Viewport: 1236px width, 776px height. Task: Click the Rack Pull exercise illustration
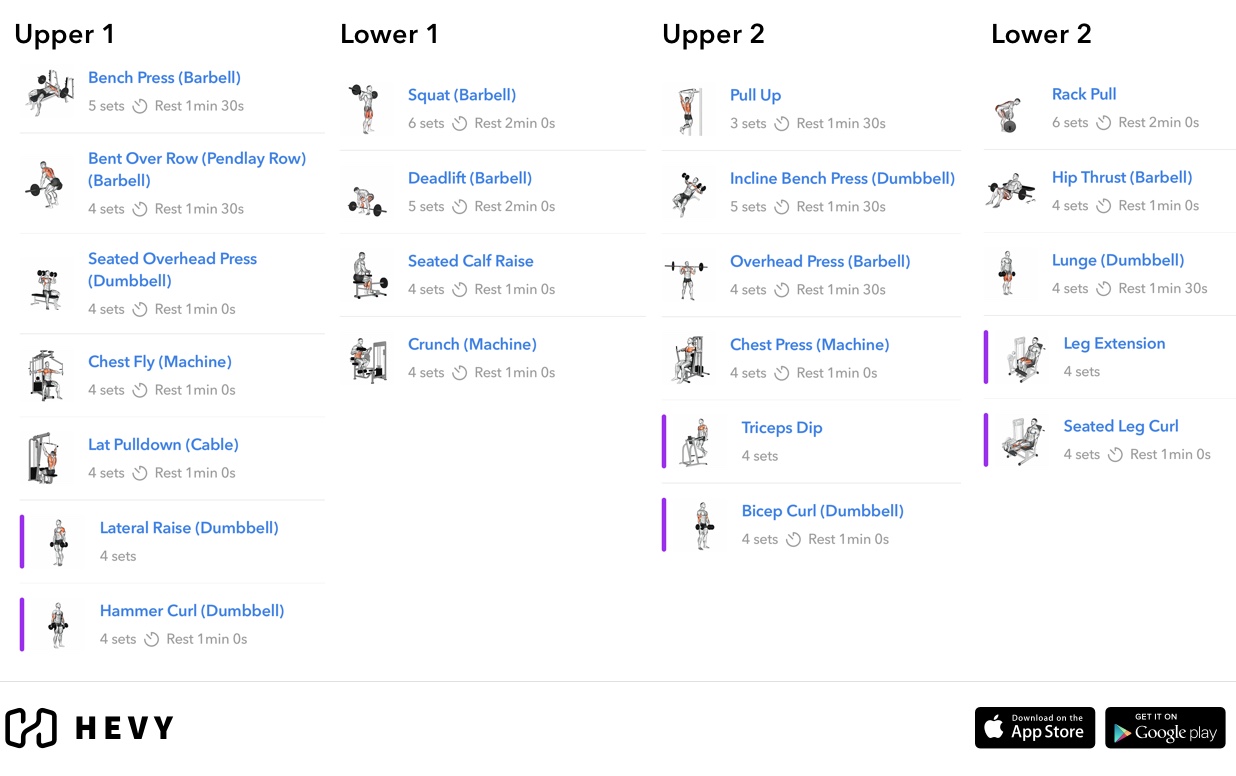(1013, 108)
